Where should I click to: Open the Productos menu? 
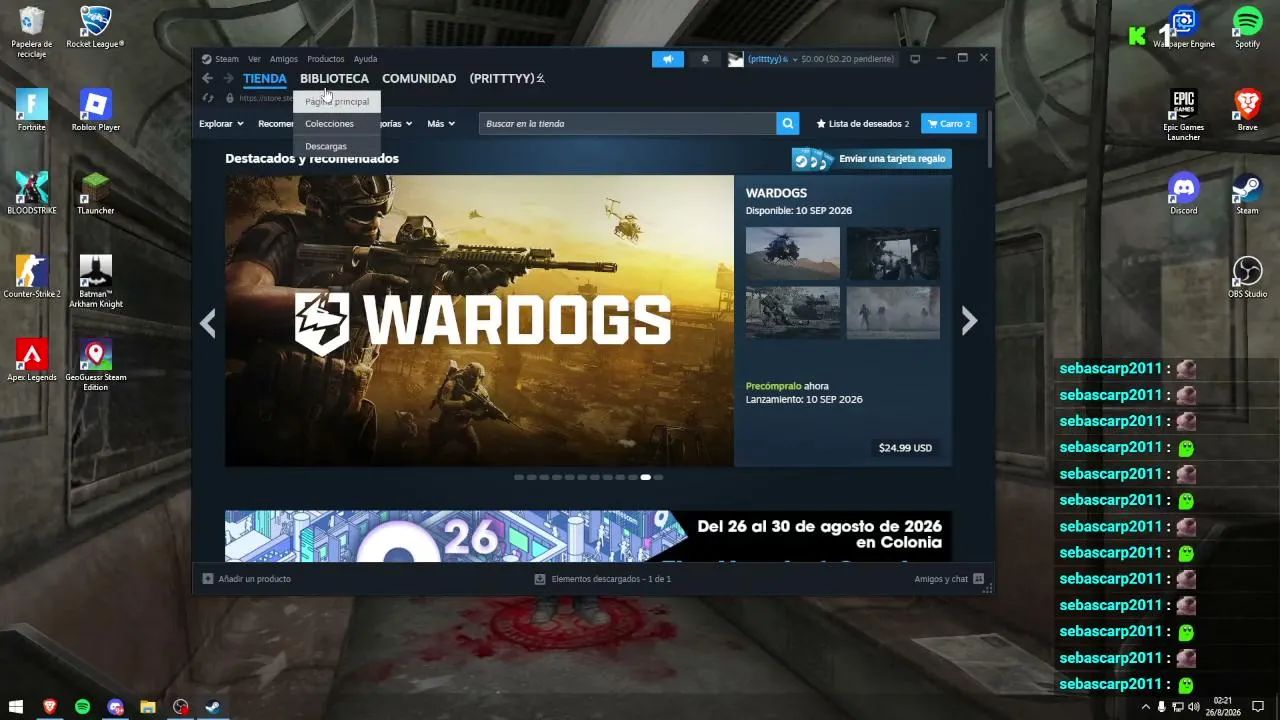(326, 59)
